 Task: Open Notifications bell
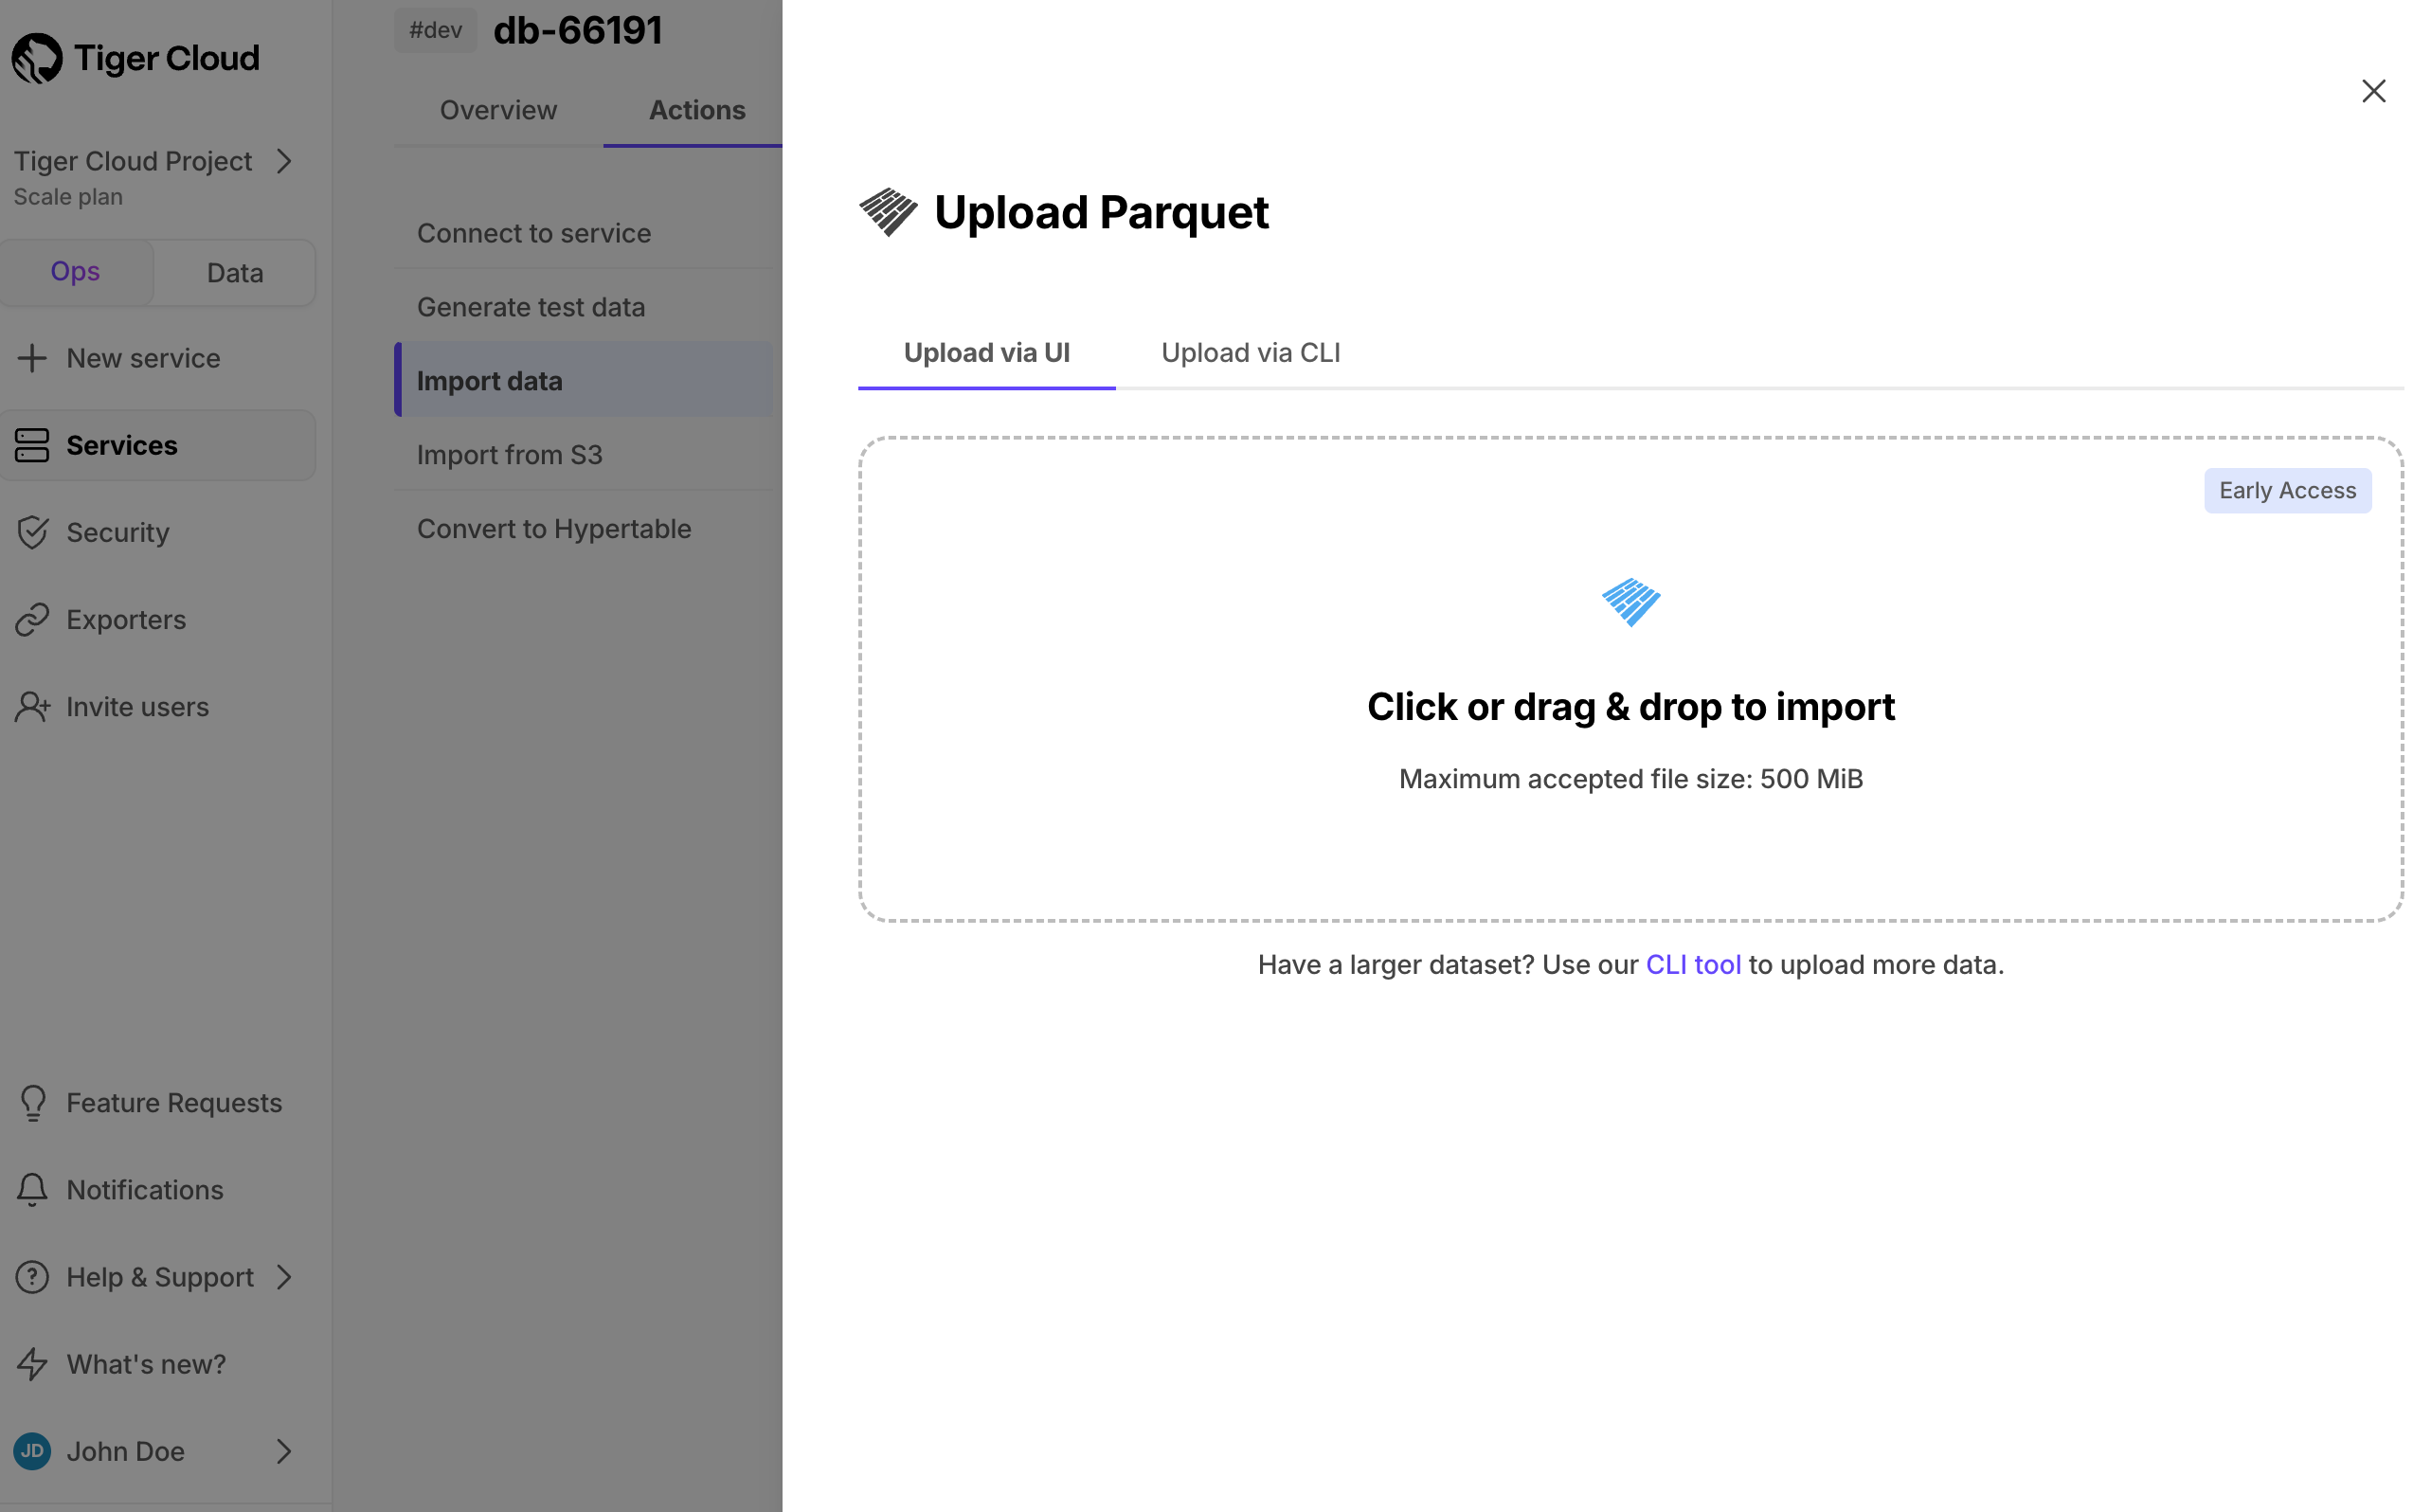(33, 1189)
